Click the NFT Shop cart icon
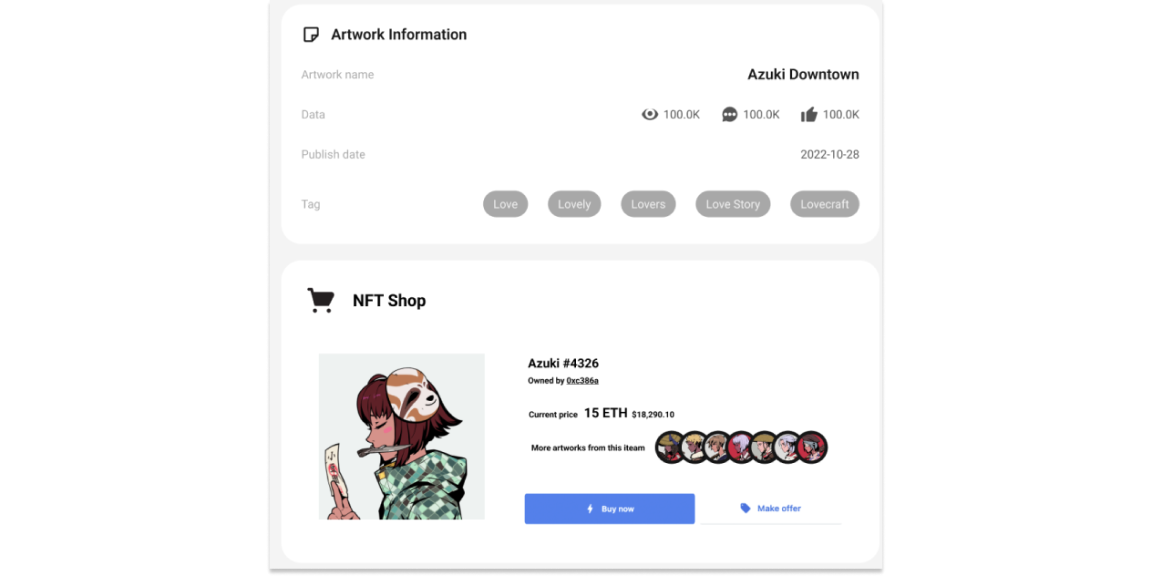Screen dimensions: 1152x576 click(320, 300)
